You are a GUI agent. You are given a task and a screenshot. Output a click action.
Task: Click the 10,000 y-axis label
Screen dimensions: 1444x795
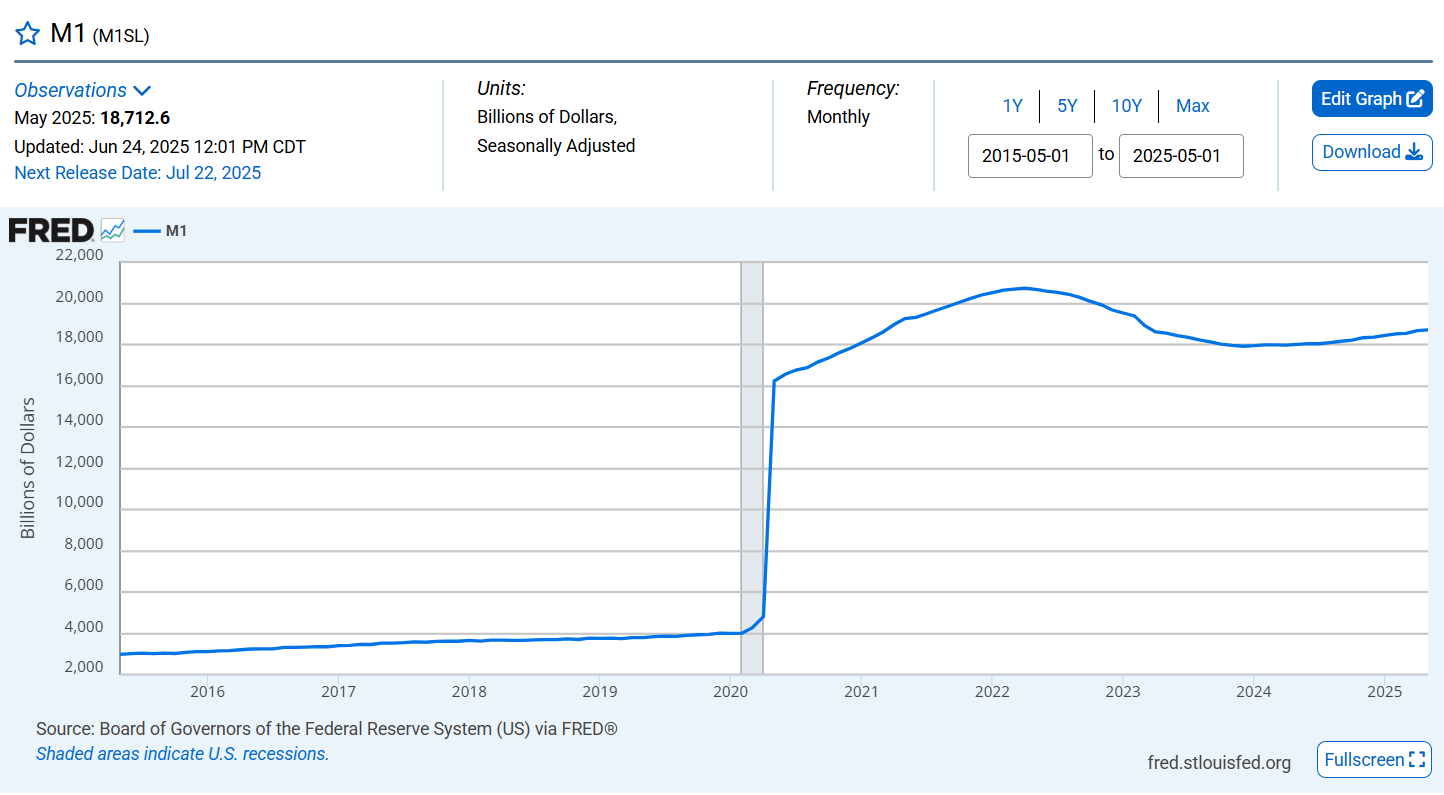tap(77, 502)
